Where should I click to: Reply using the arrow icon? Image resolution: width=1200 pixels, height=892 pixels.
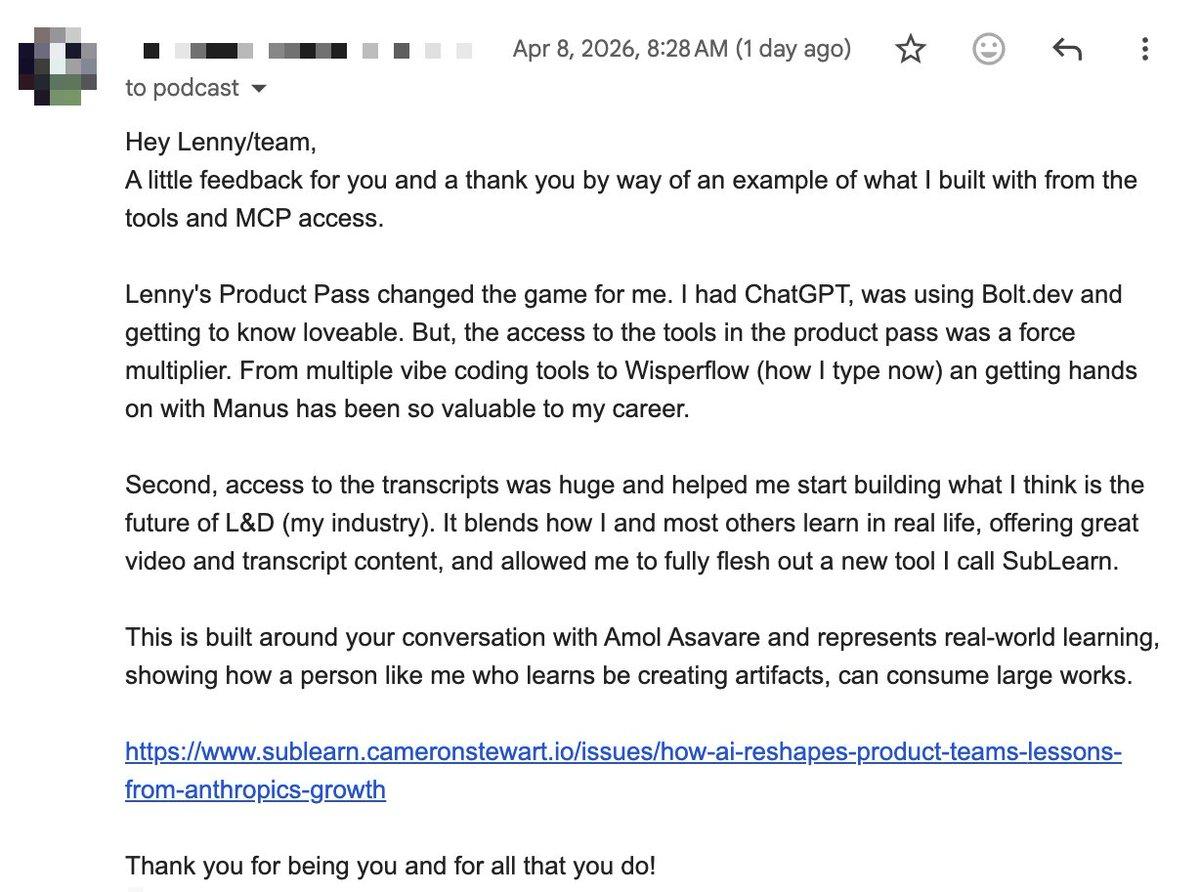click(x=1067, y=49)
